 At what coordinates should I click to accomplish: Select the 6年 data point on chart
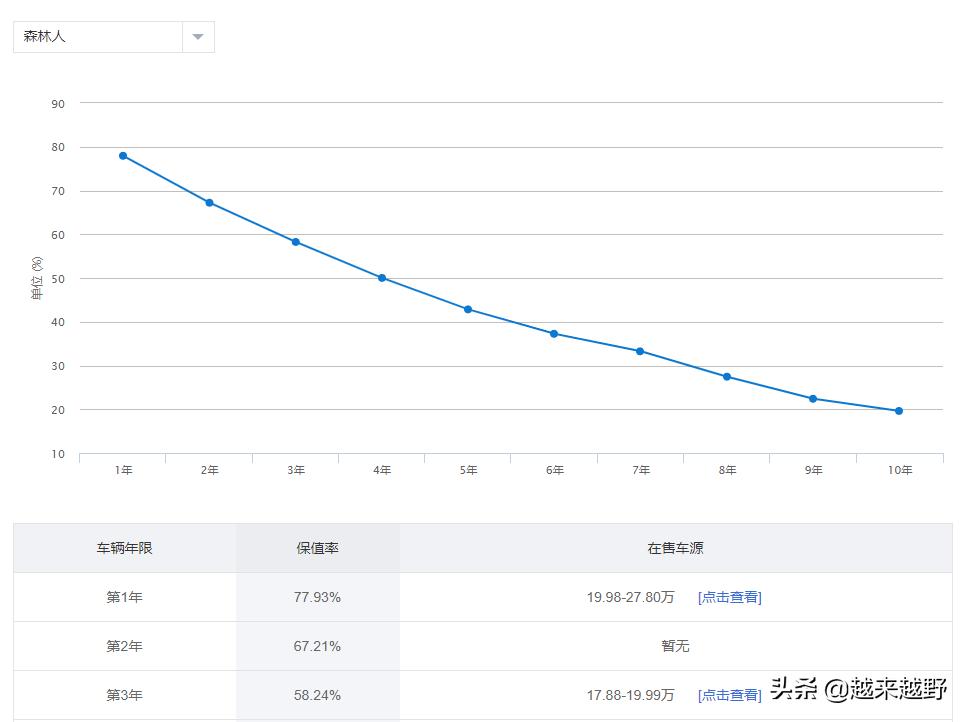(x=554, y=334)
